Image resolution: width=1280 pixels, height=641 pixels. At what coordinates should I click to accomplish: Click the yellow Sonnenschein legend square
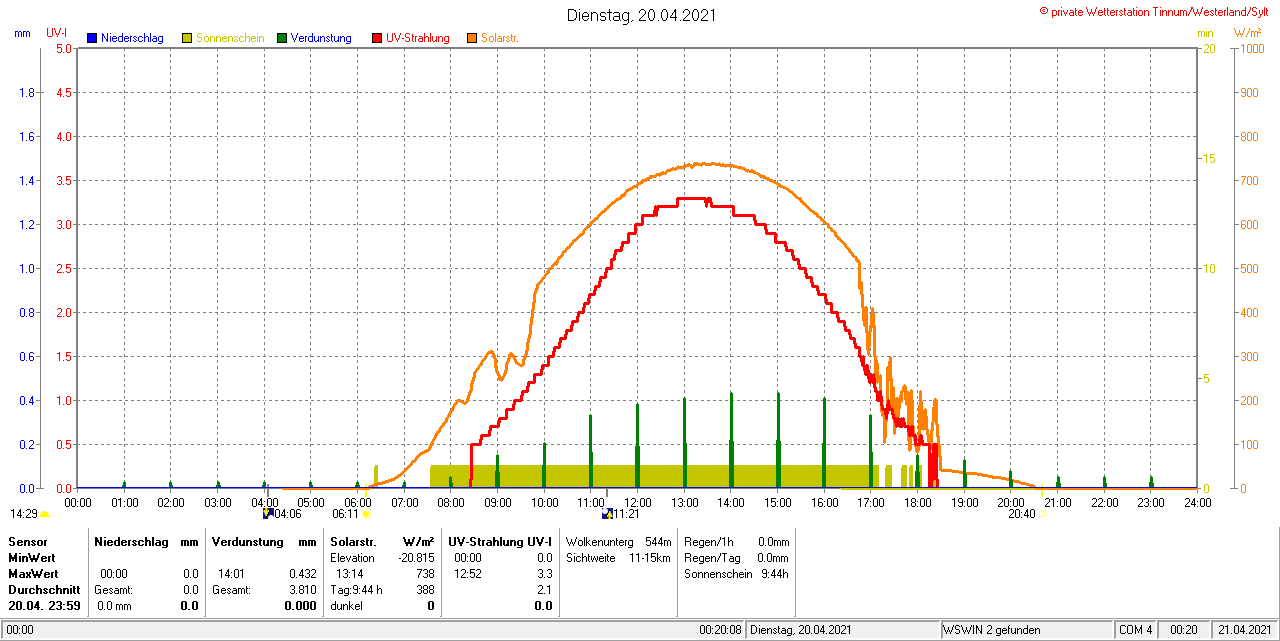pyautogui.click(x=187, y=38)
